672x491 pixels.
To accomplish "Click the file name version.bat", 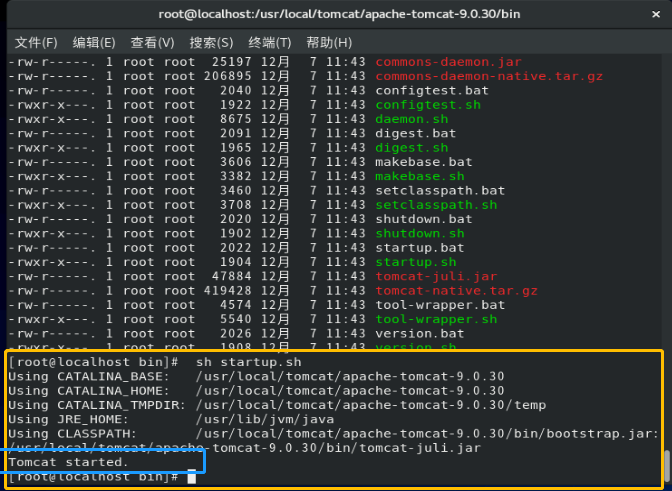I will [420, 333].
